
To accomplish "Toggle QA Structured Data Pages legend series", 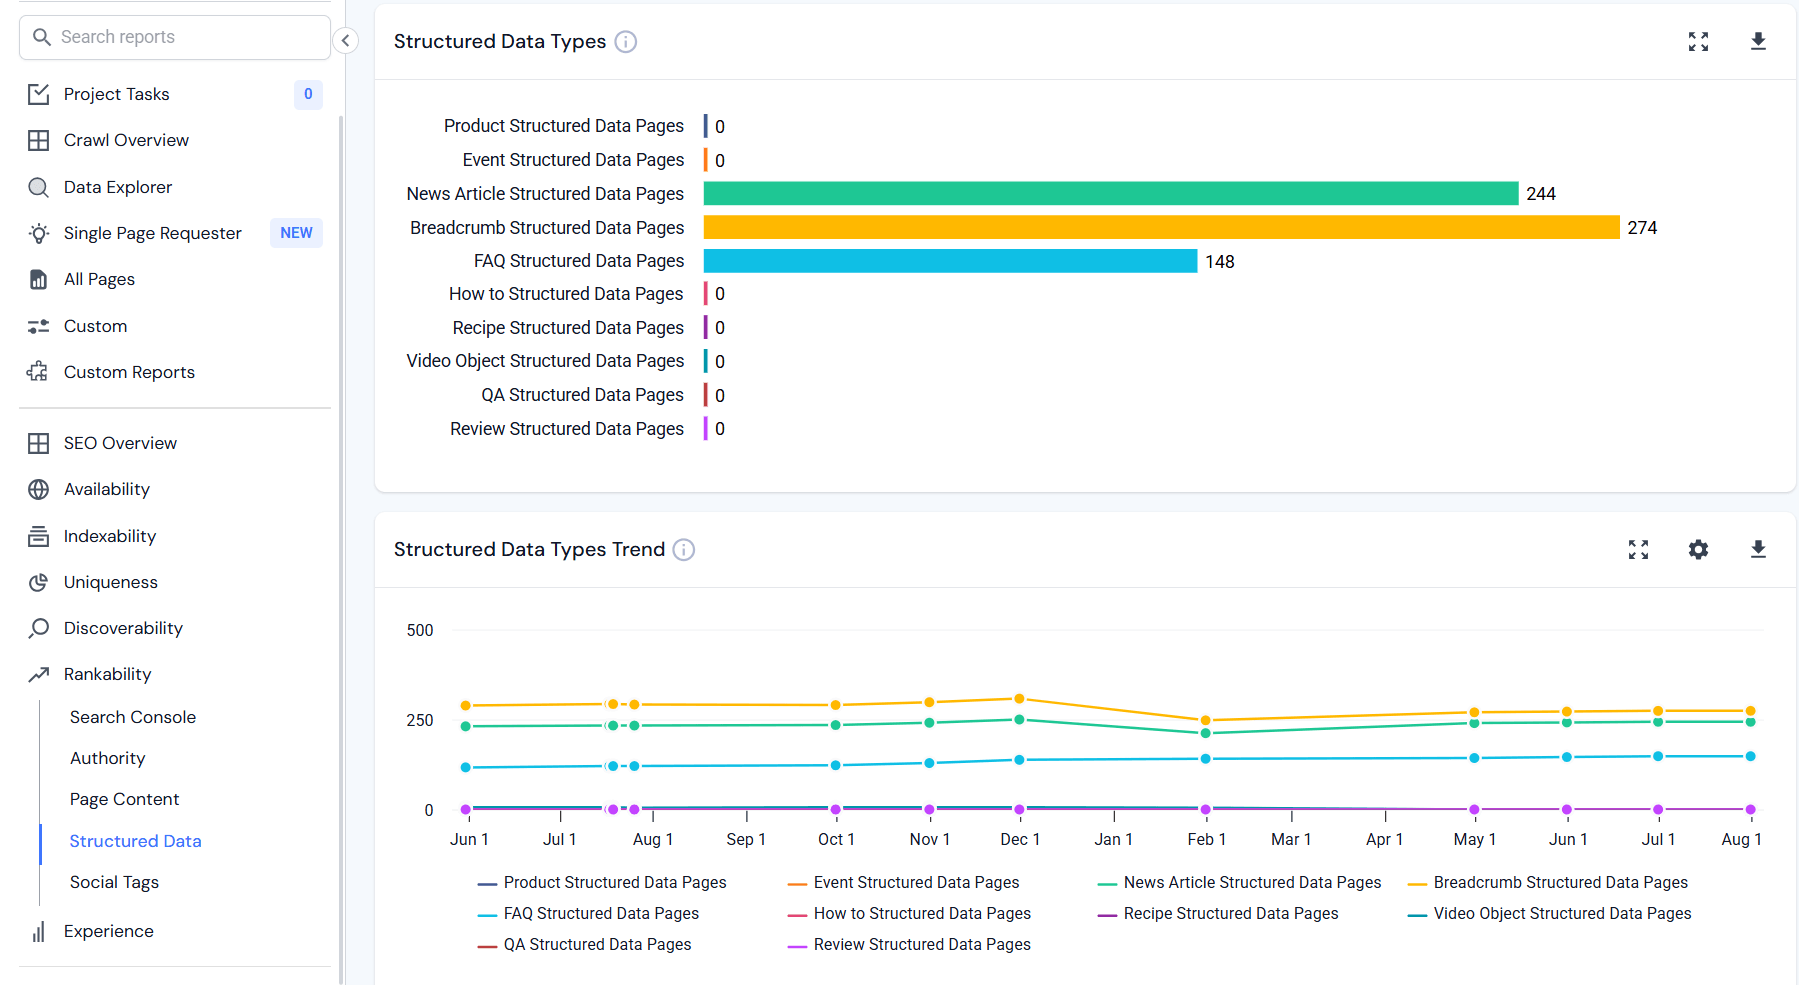I will 584,944.
